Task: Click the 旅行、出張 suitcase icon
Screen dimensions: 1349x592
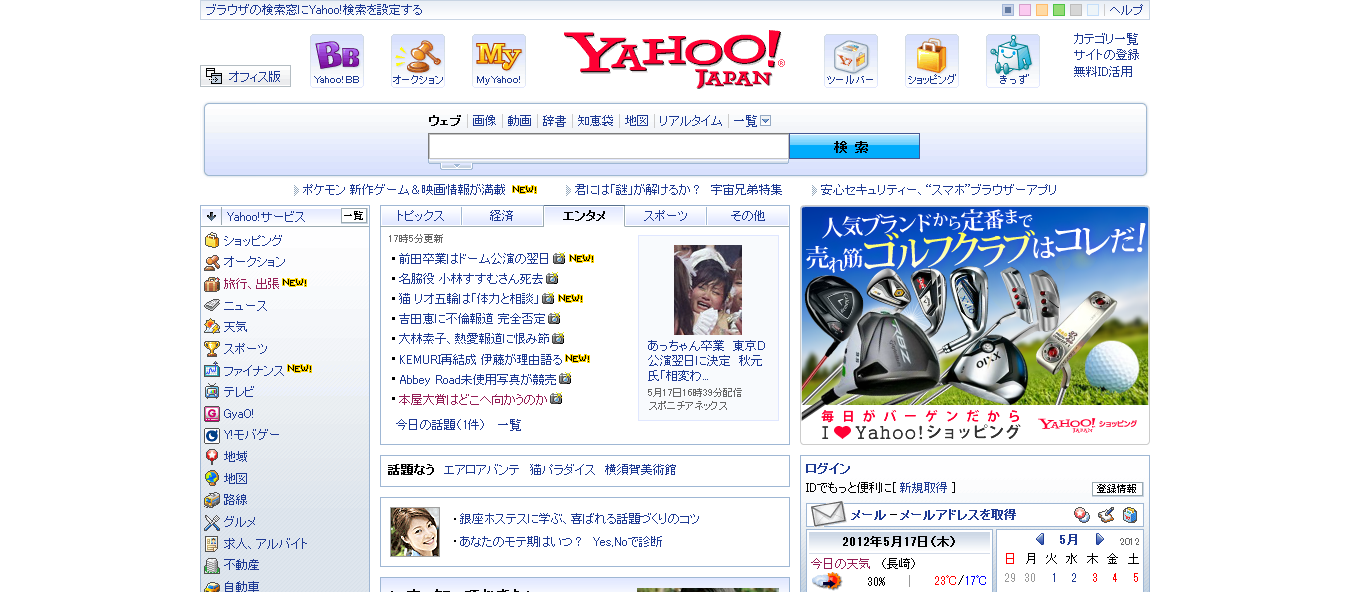Action: point(212,284)
